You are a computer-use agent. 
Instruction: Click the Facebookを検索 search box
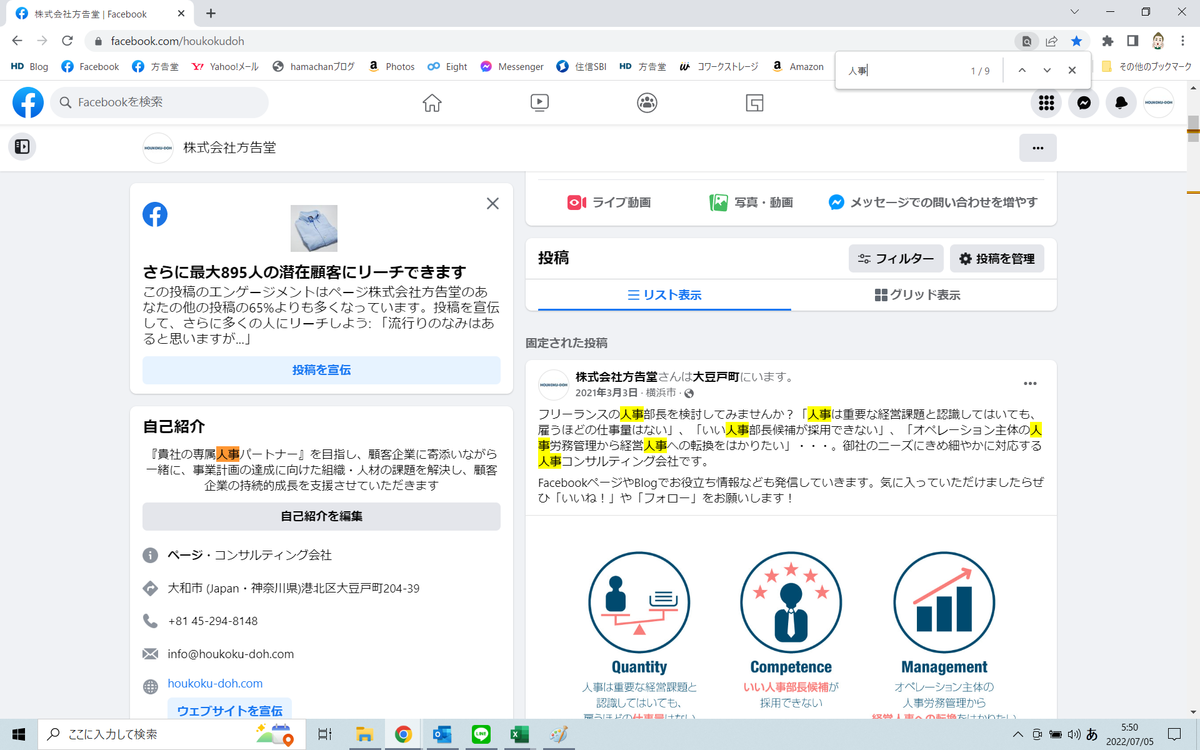159,102
